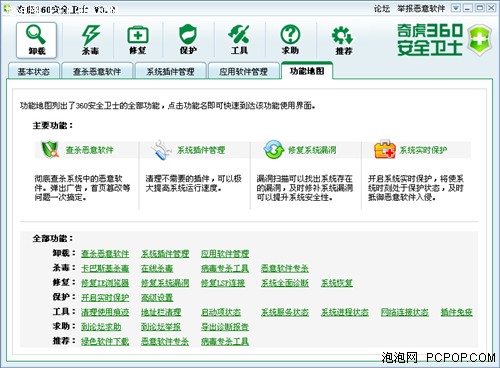Switch to the 基本状态 tab

pos(34,71)
